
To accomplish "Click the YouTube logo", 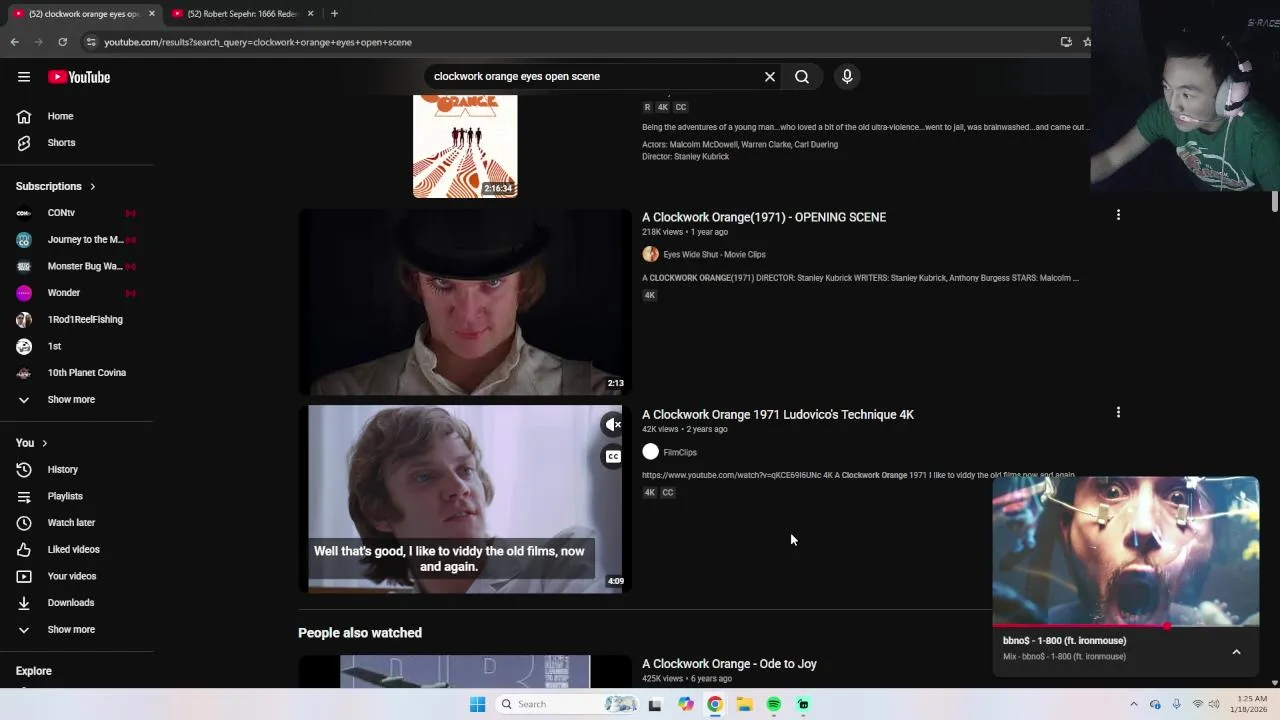I will click(x=79, y=77).
